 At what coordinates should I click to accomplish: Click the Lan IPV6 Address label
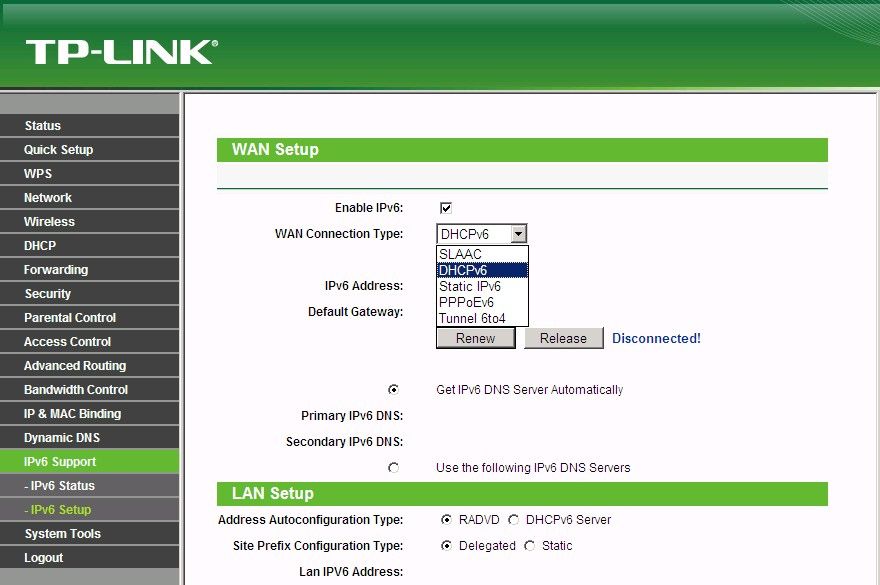point(351,572)
